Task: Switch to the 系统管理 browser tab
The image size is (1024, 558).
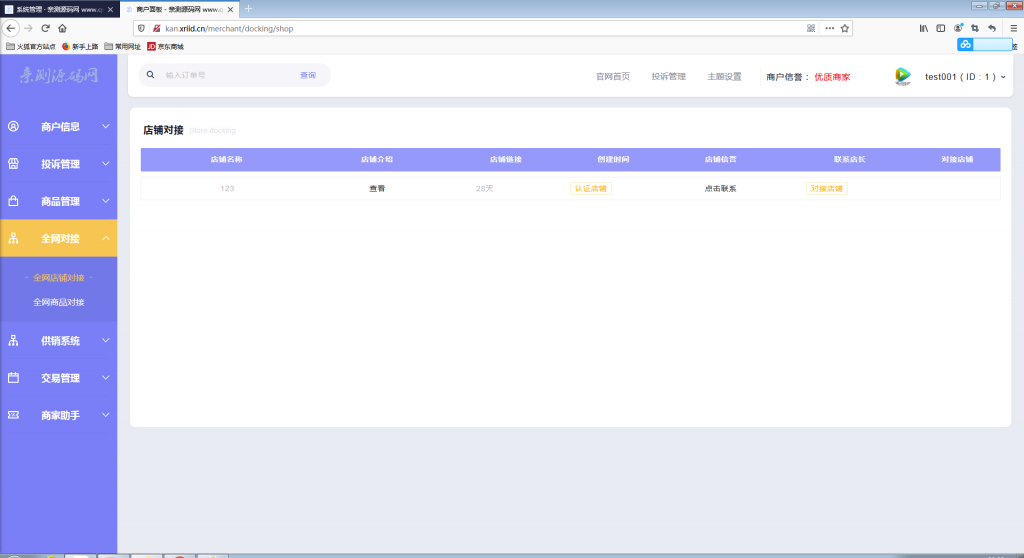Action: click(x=58, y=8)
